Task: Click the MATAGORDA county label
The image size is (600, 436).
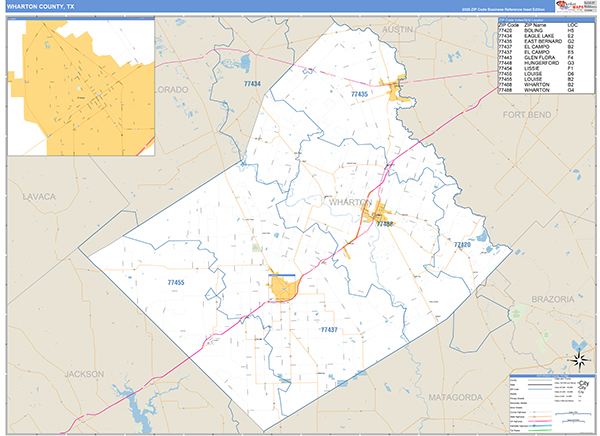Action: [455, 398]
